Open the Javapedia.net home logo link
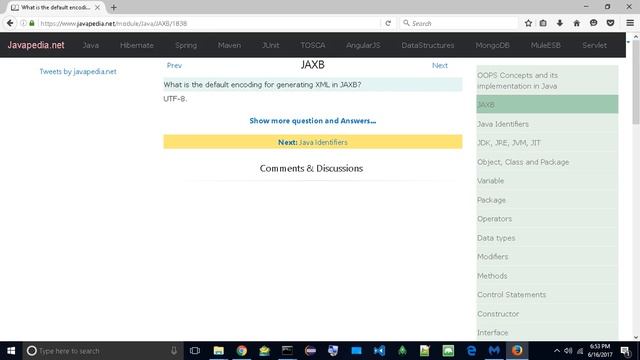The image size is (640, 360). click(36, 45)
